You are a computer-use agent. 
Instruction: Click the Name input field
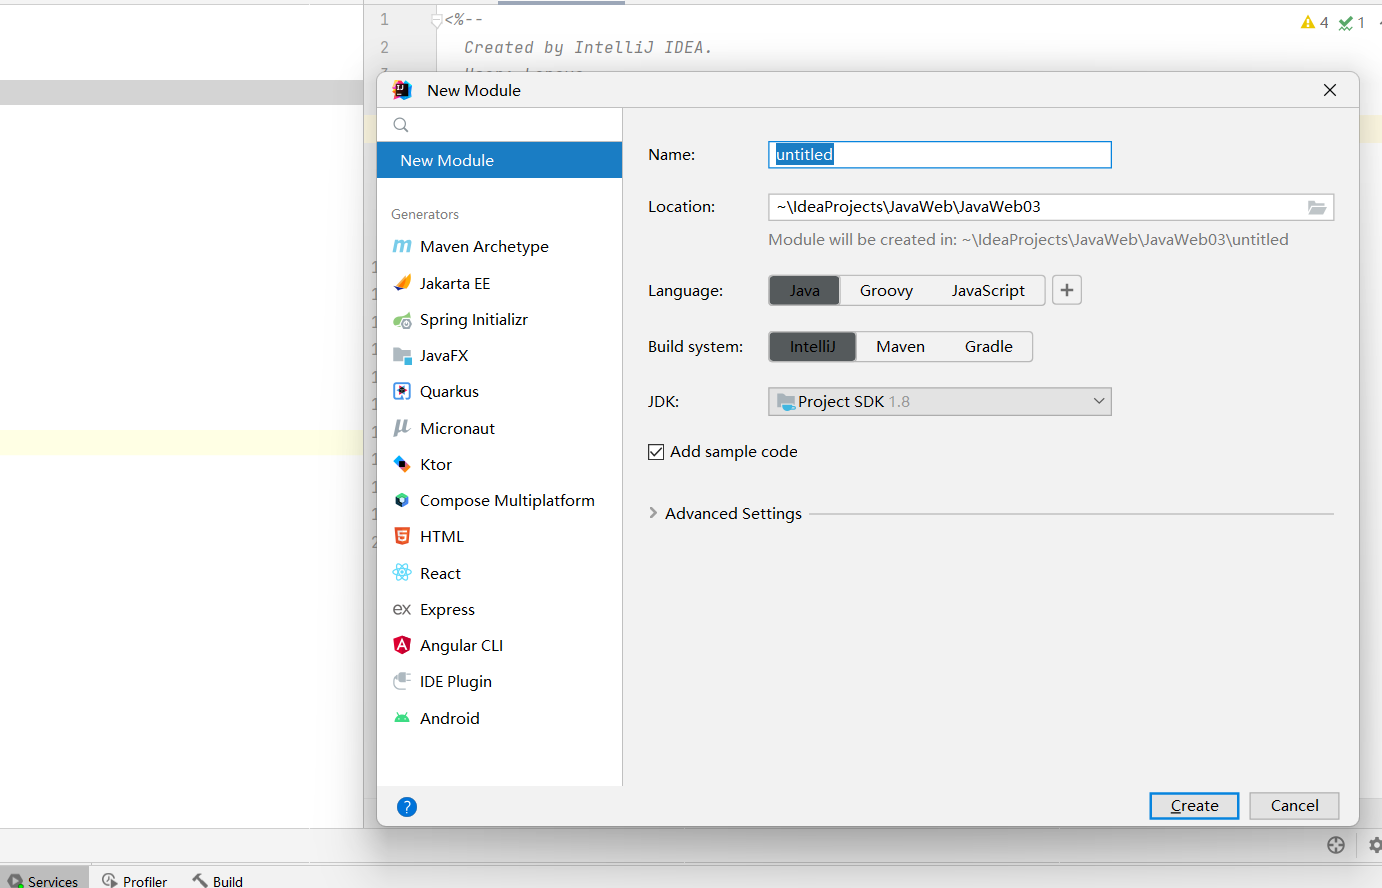(940, 154)
